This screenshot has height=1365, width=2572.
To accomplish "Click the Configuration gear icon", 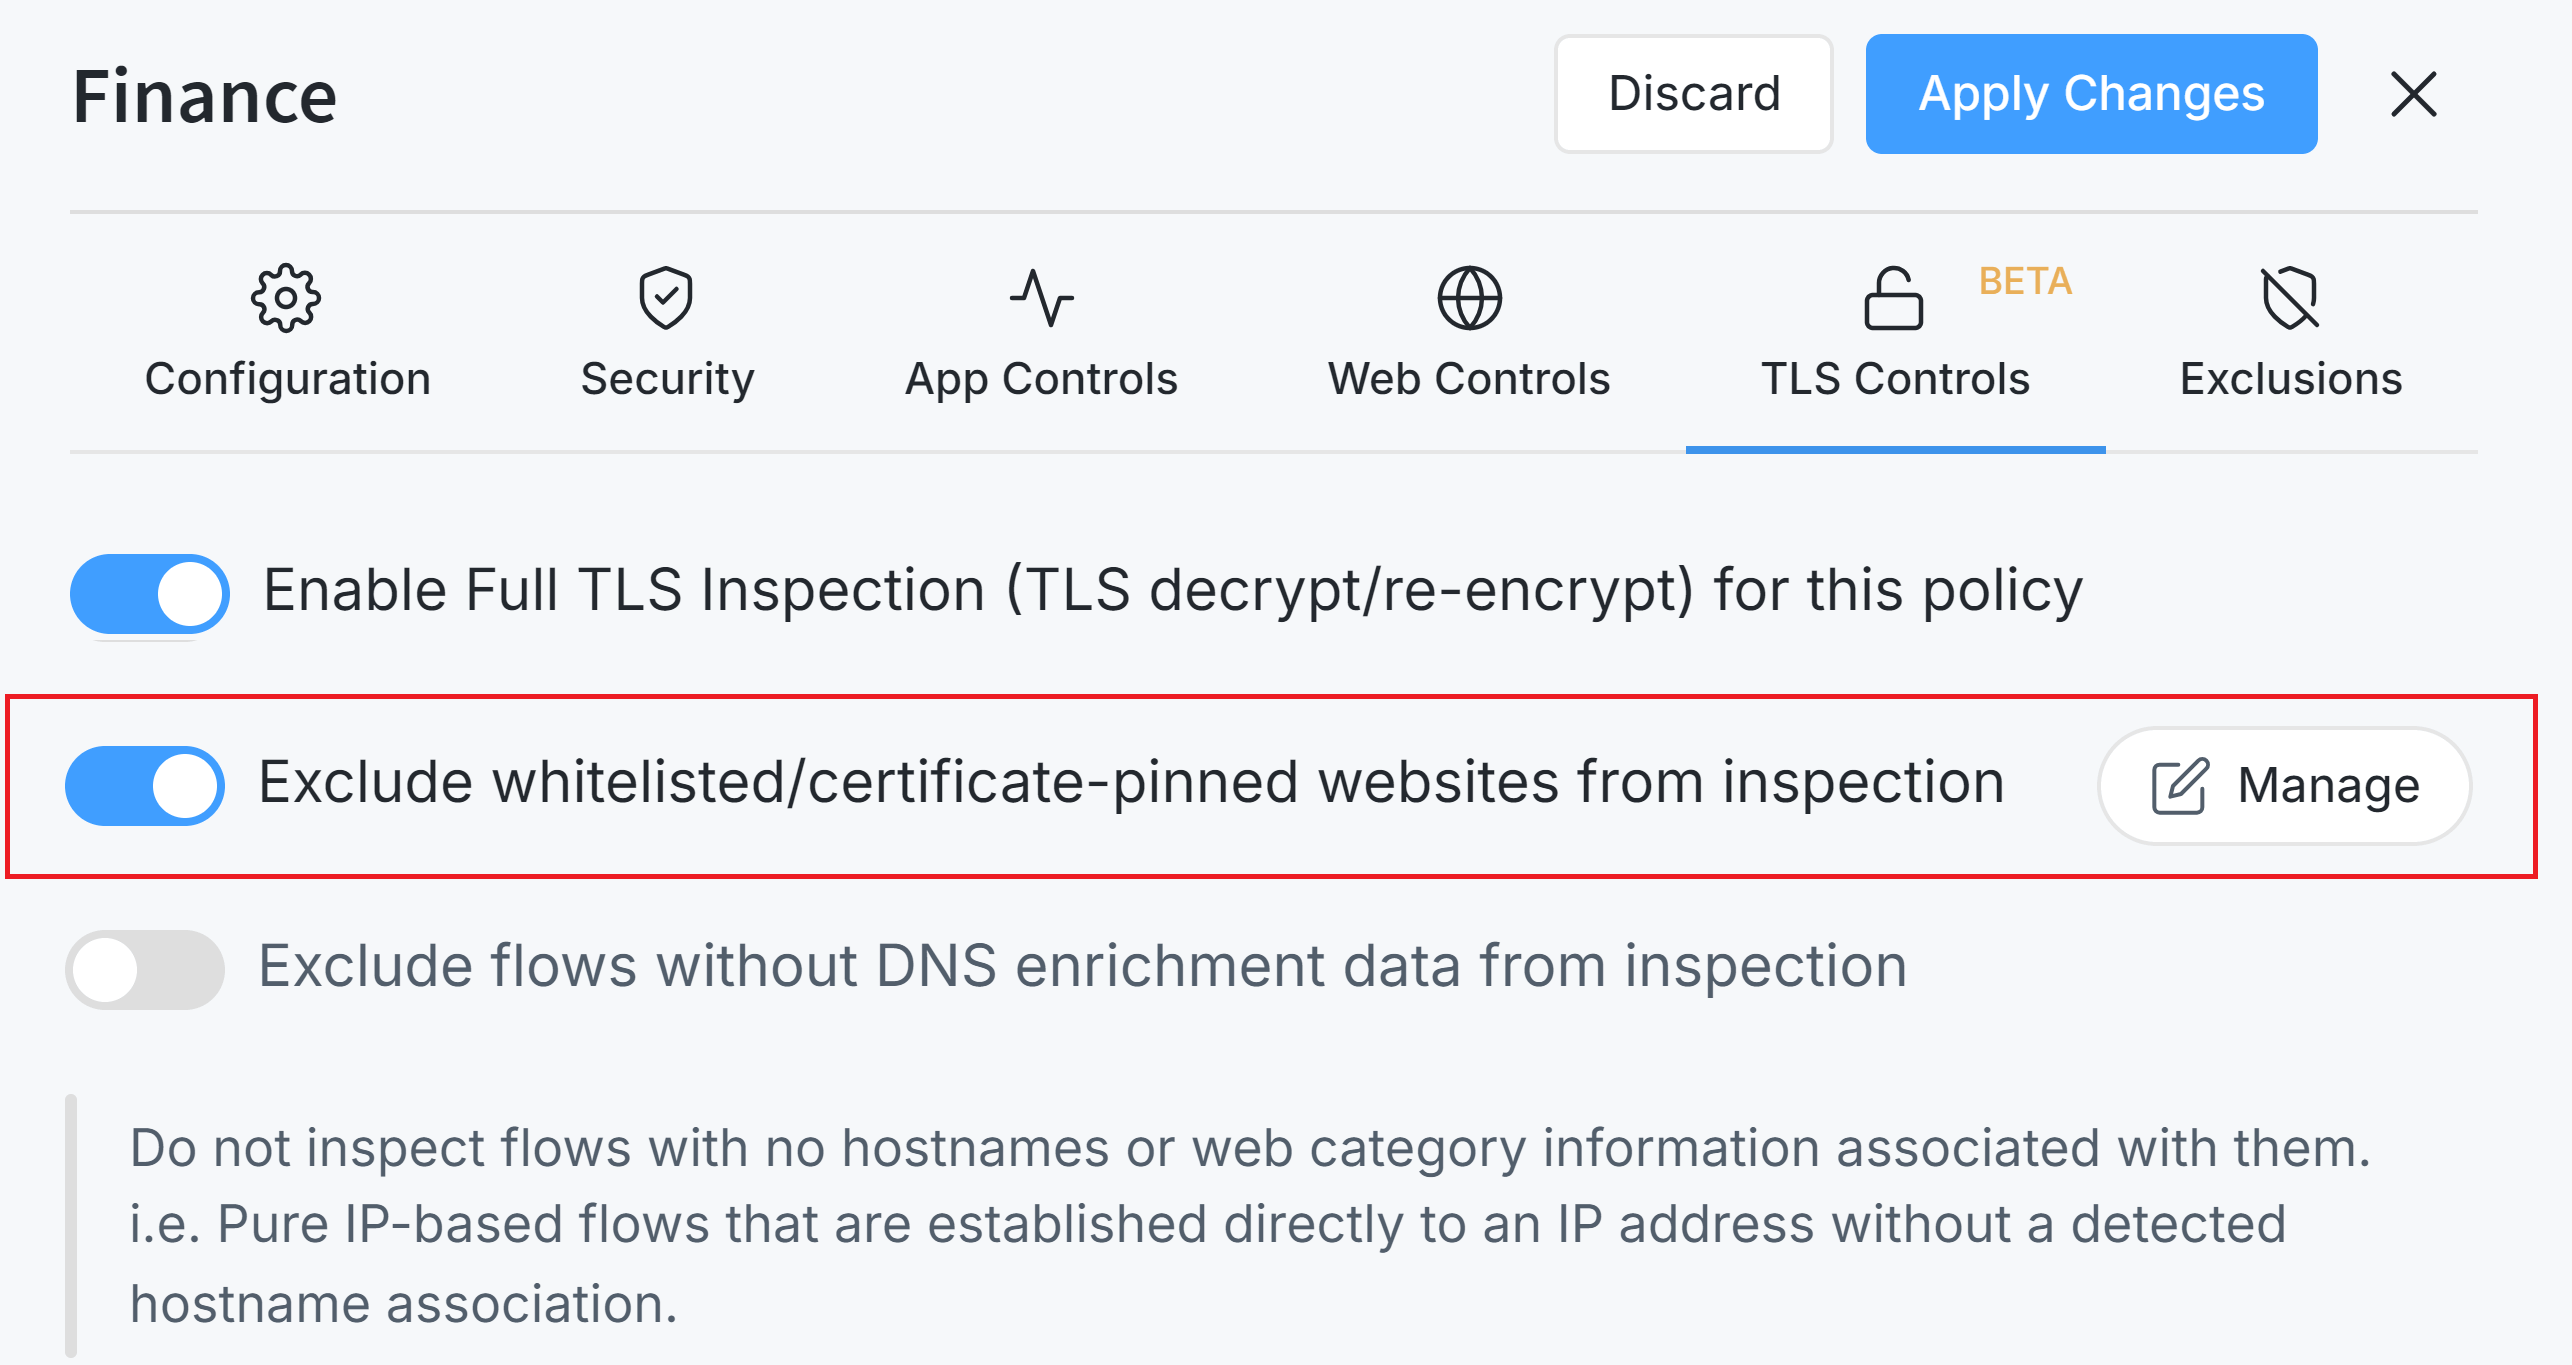I will pos(286,298).
